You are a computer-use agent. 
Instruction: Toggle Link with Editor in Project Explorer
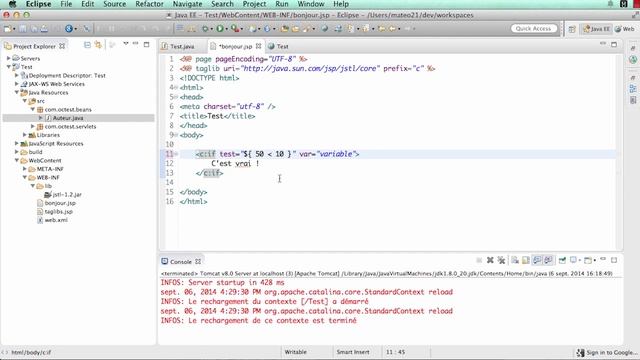coord(98,45)
